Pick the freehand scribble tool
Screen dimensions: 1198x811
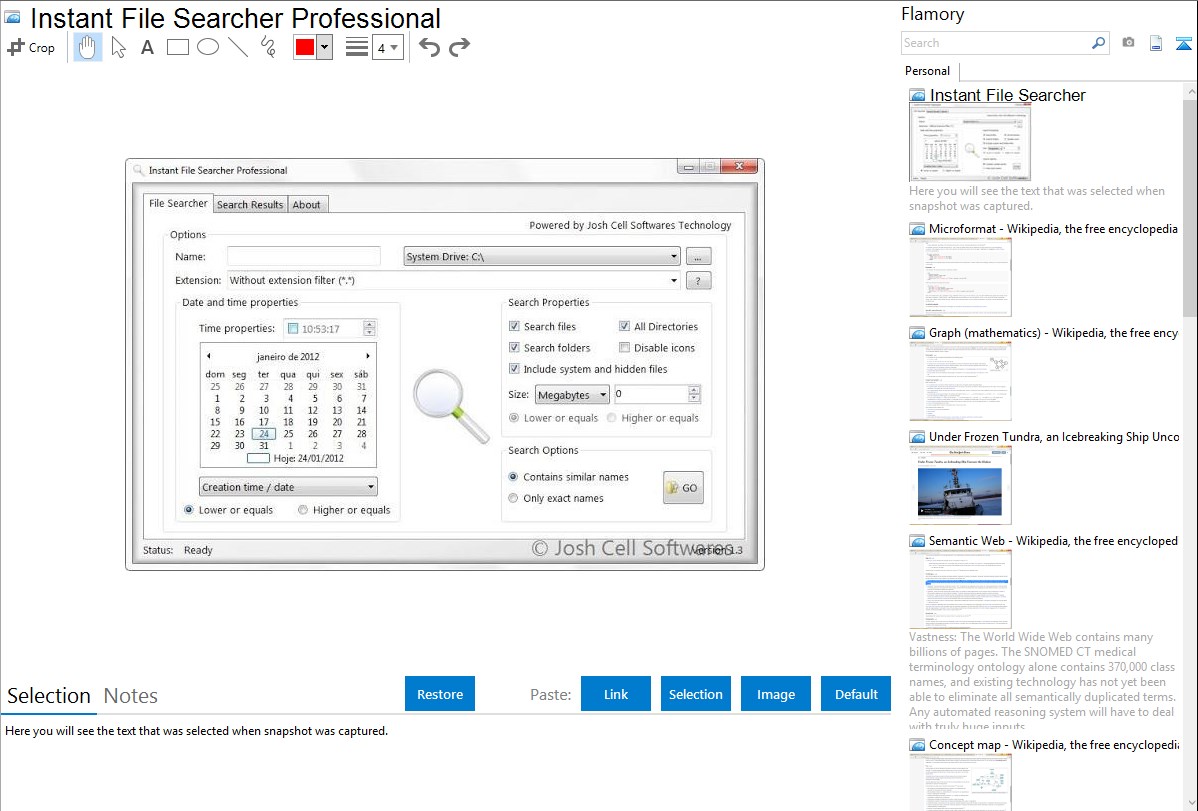point(268,47)
